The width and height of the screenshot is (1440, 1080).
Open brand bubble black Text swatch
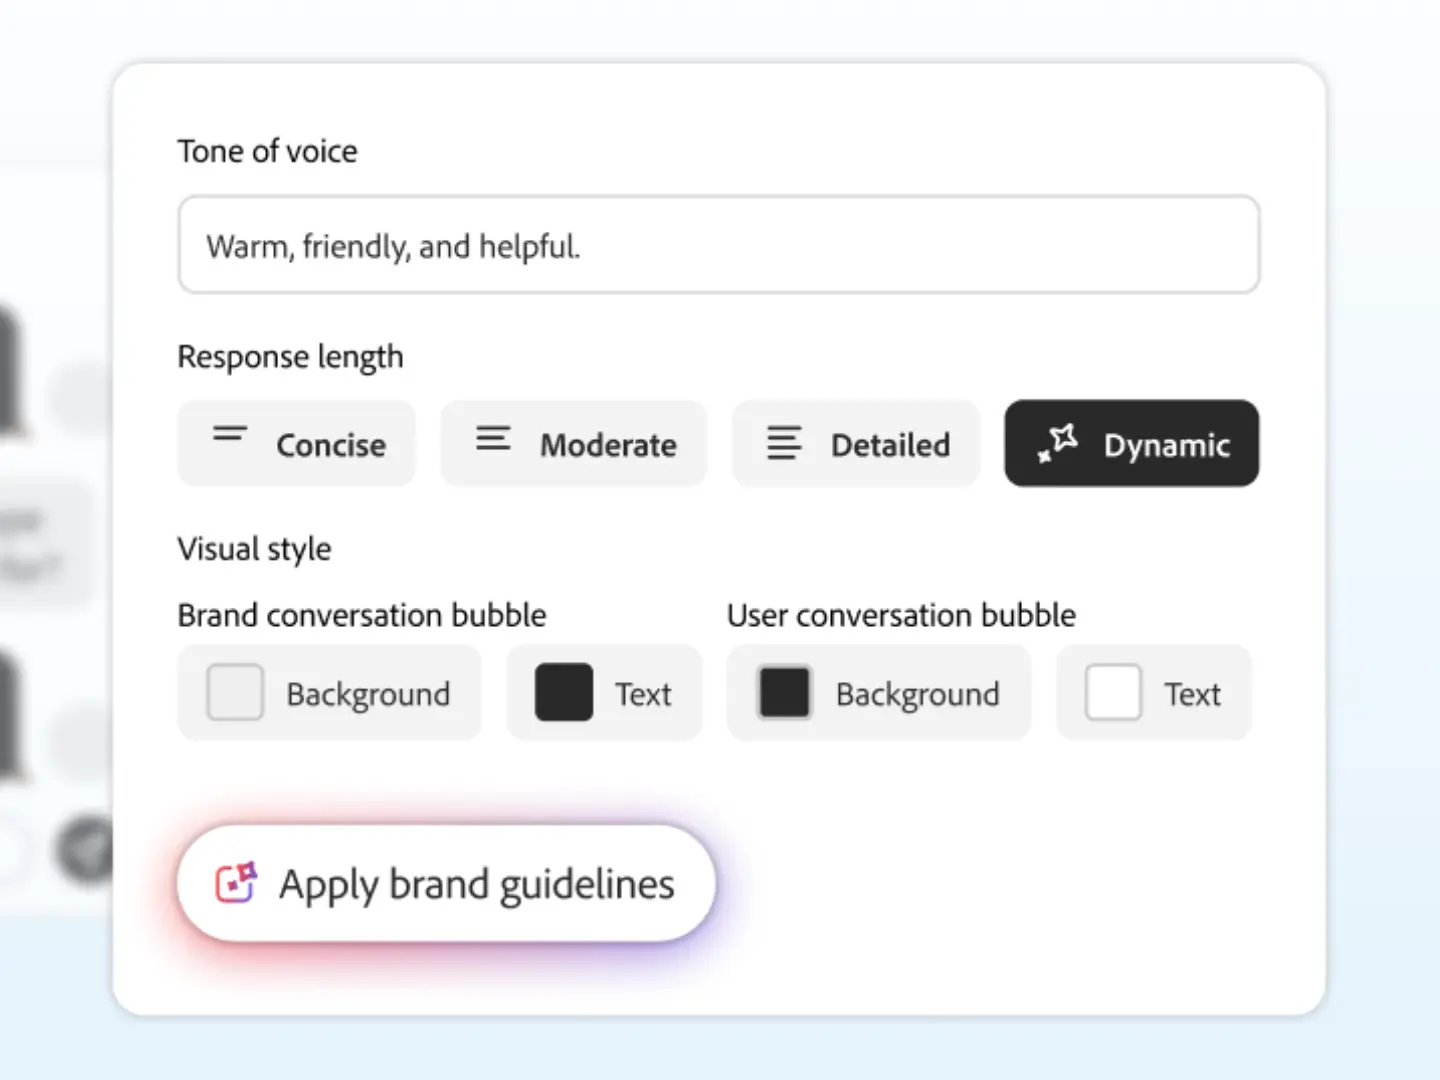coord(564,693)
